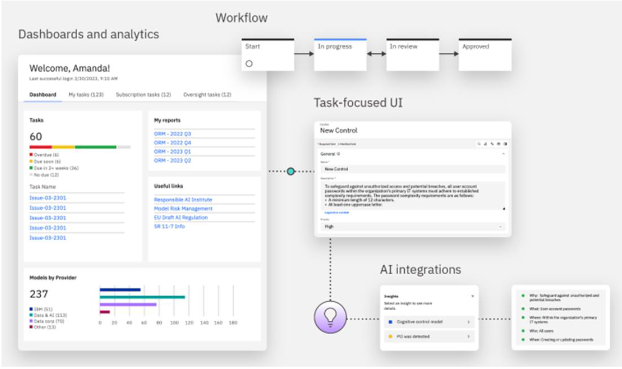622x369 pixels.
Task: Click the yellow due-soon segment of tasks bar
Action: coord(63,147)
